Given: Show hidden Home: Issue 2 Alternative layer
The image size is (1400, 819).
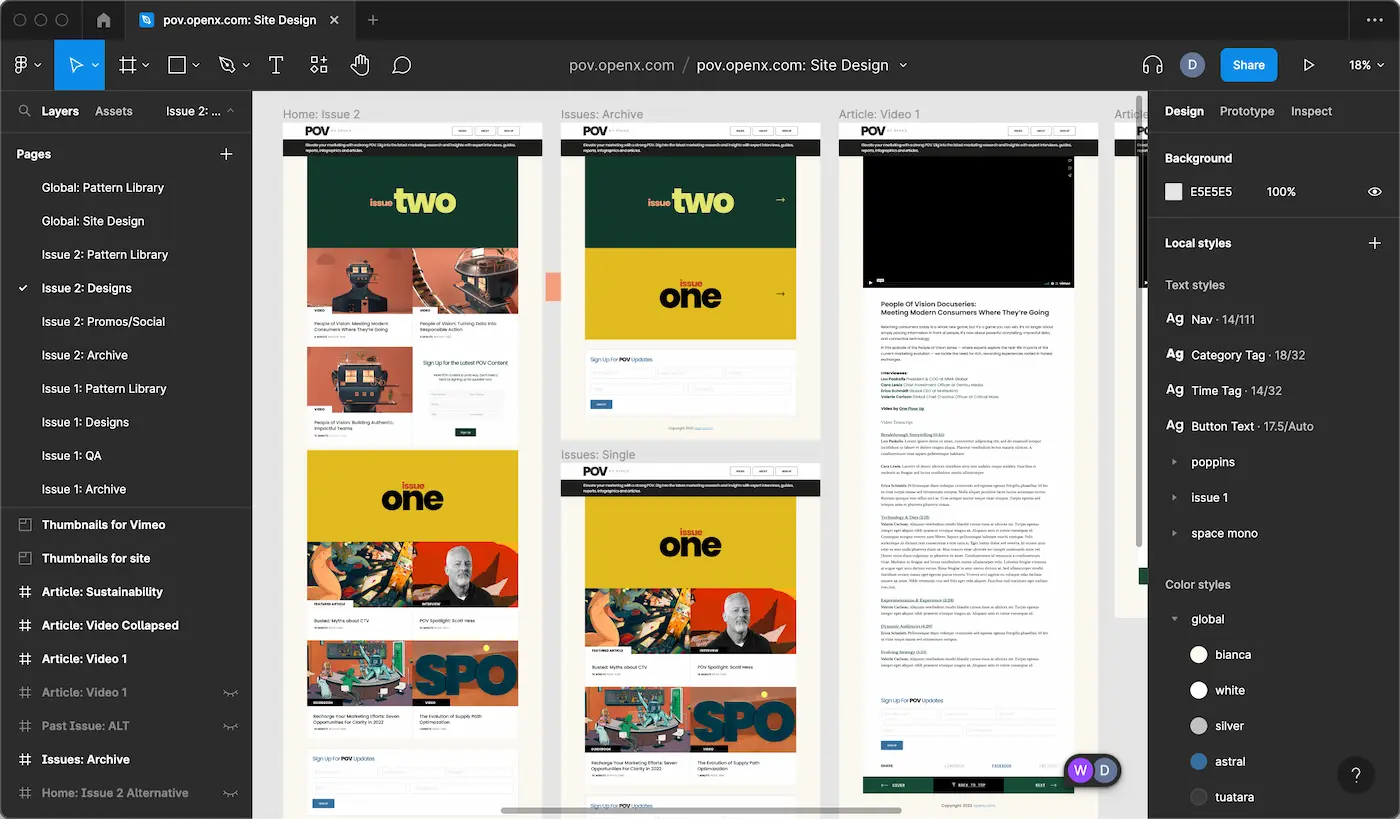Looking at the screenshot, I should point(230,794).
